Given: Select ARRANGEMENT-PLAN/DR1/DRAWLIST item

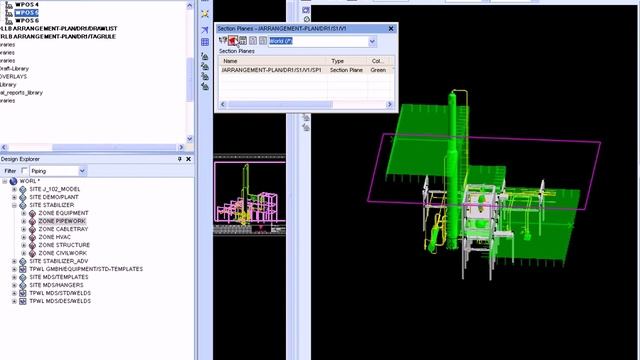Looking at the screenshot, I should (x=59, y=29).
